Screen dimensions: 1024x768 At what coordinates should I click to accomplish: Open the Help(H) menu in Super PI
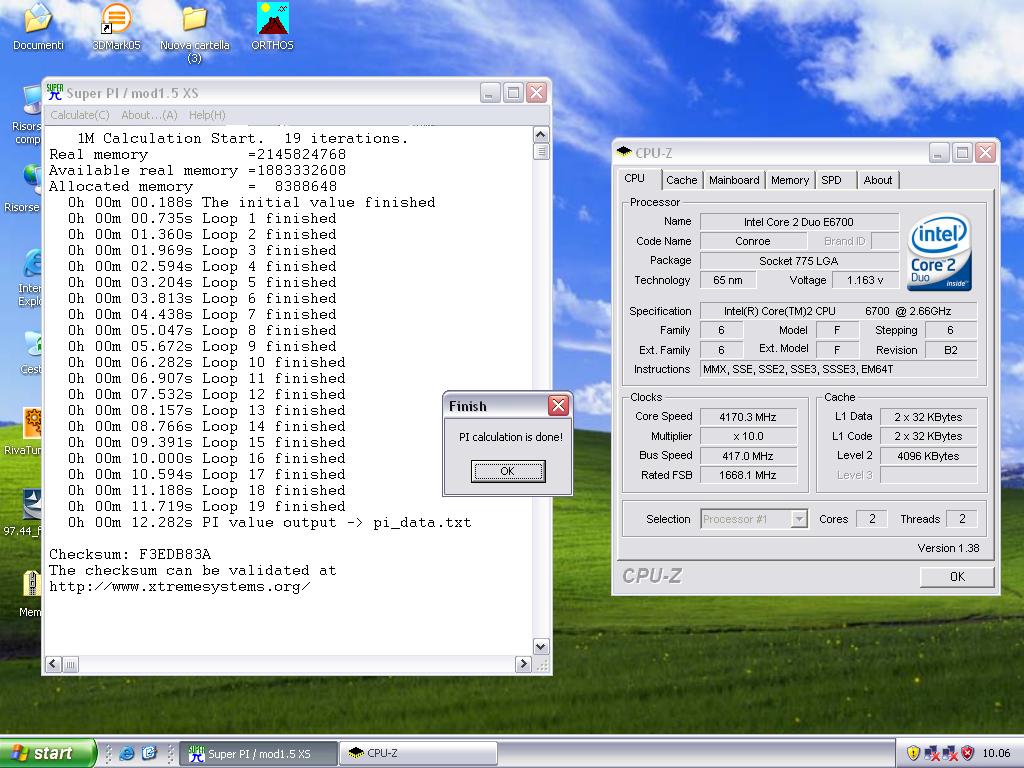click(207, 115)
